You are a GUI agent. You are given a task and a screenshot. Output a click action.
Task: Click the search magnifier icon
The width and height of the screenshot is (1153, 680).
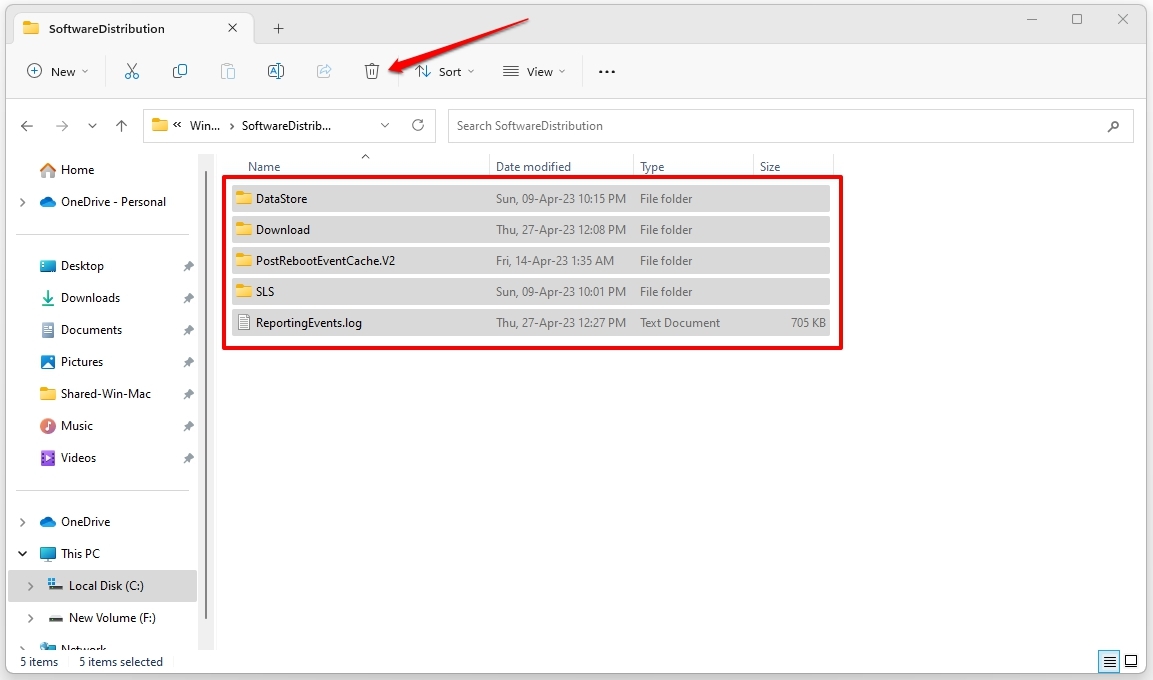point(1113,126)
